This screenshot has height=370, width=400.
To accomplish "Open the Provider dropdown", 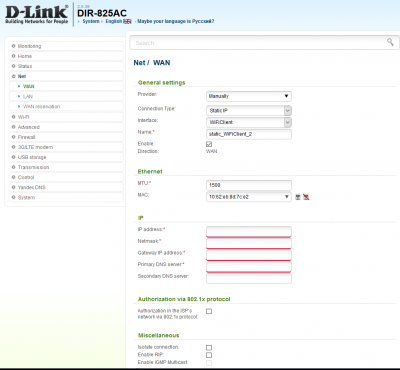I will [x=249, y=96].
